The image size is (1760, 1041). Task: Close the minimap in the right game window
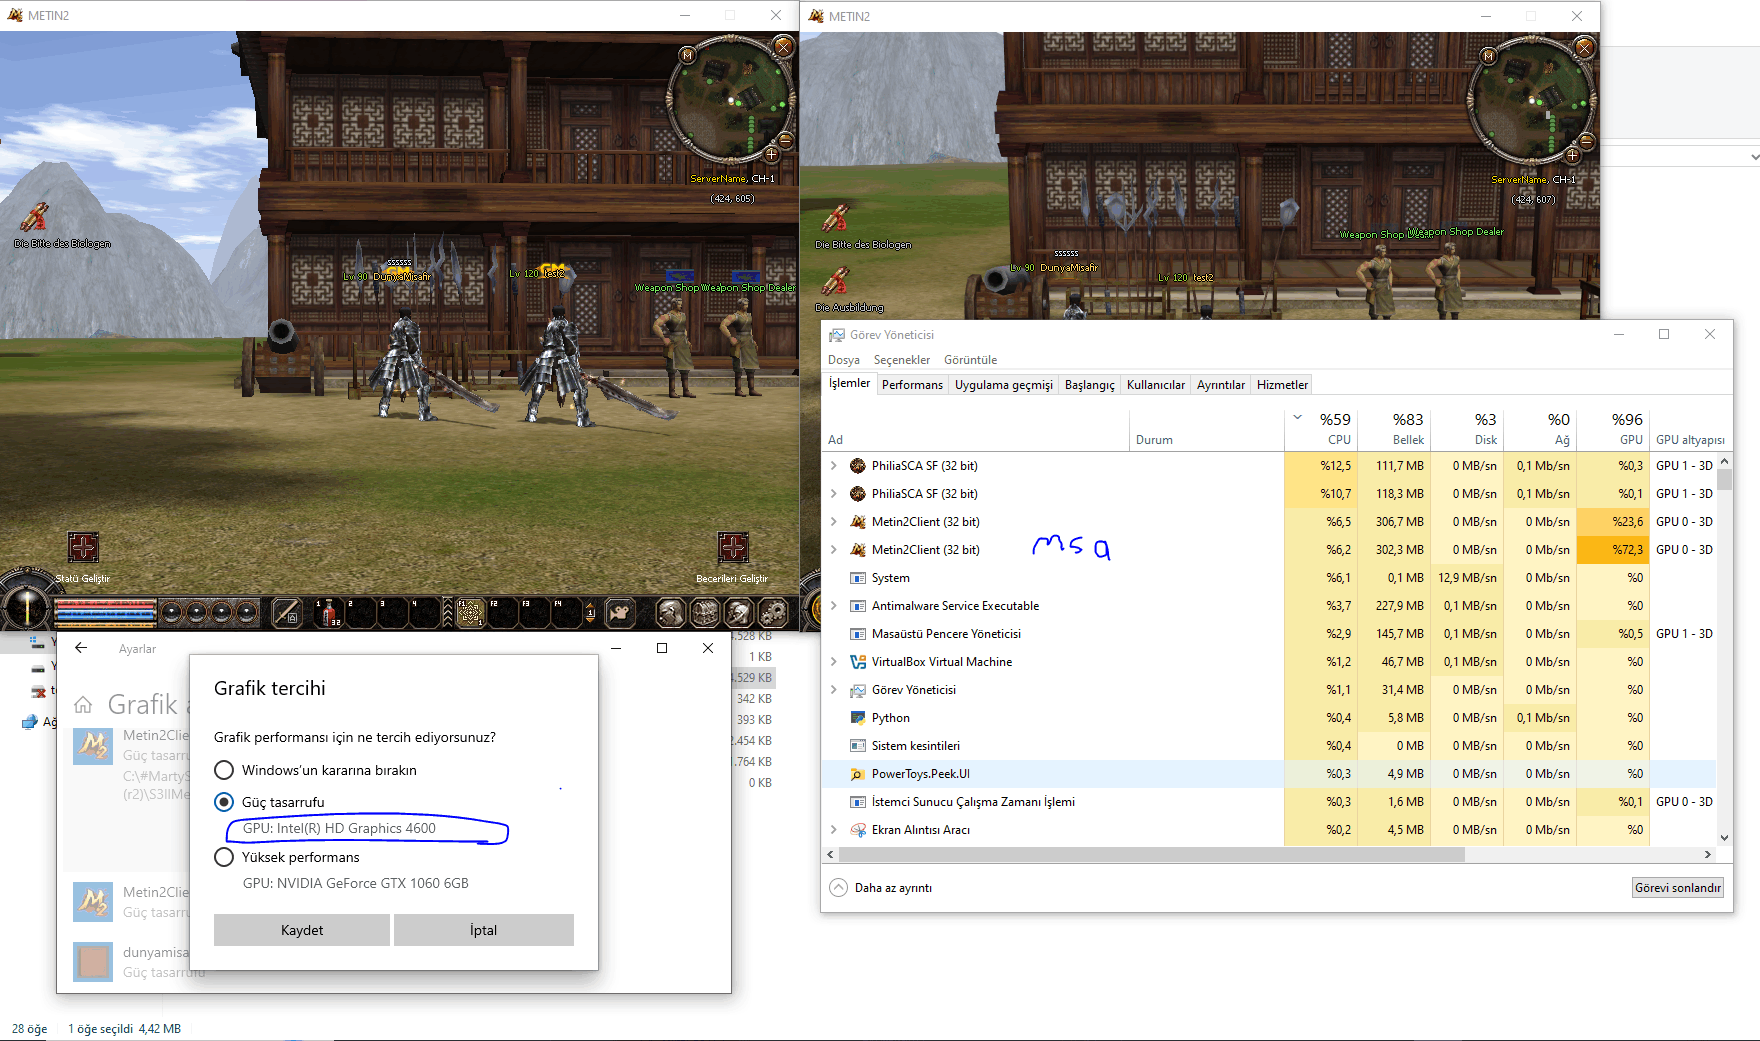1585,47
